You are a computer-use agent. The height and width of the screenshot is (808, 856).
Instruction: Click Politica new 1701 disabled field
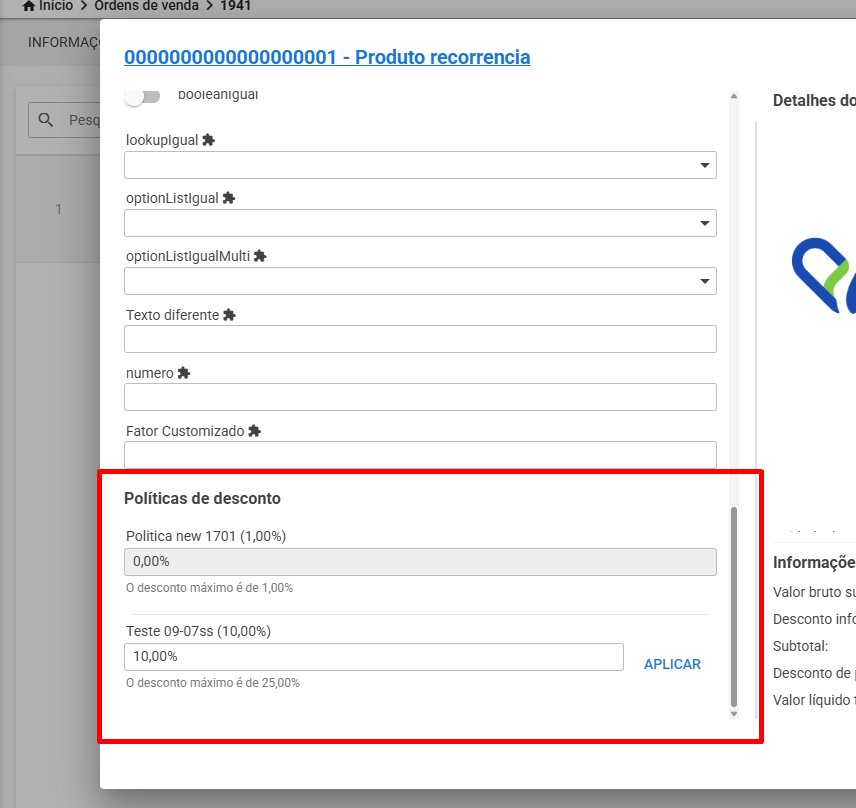point(420,562)
